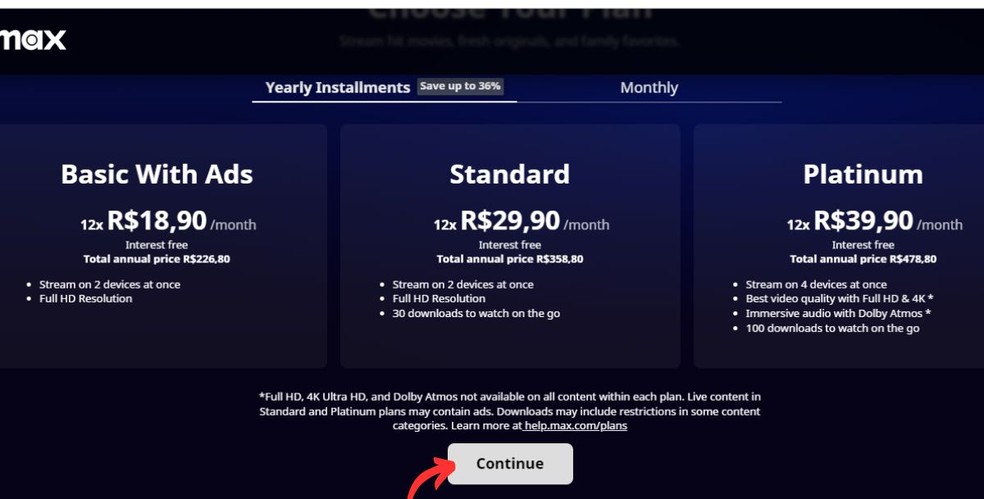The height and width of the screenshot is (499, 984).
Task: Click the Dolby Atmos feature line
Action: 838,313
